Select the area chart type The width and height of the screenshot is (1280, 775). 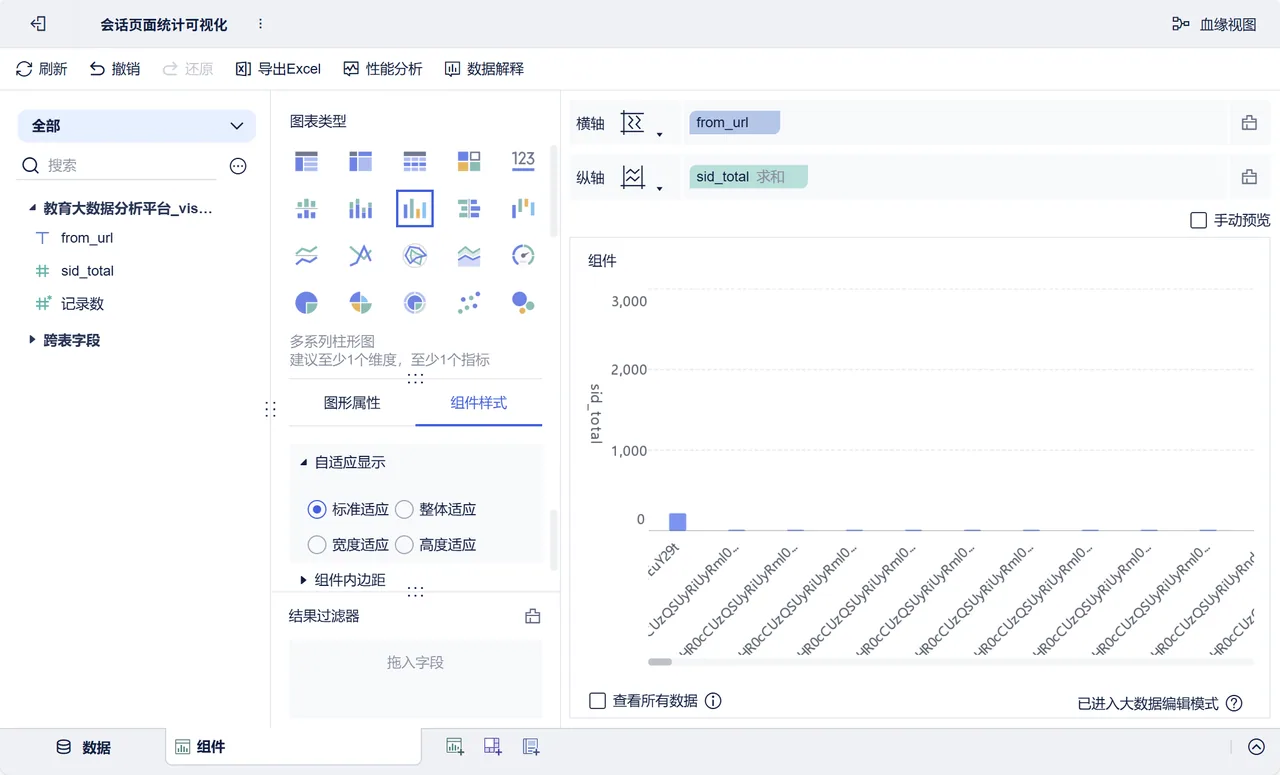pos(469,256)
